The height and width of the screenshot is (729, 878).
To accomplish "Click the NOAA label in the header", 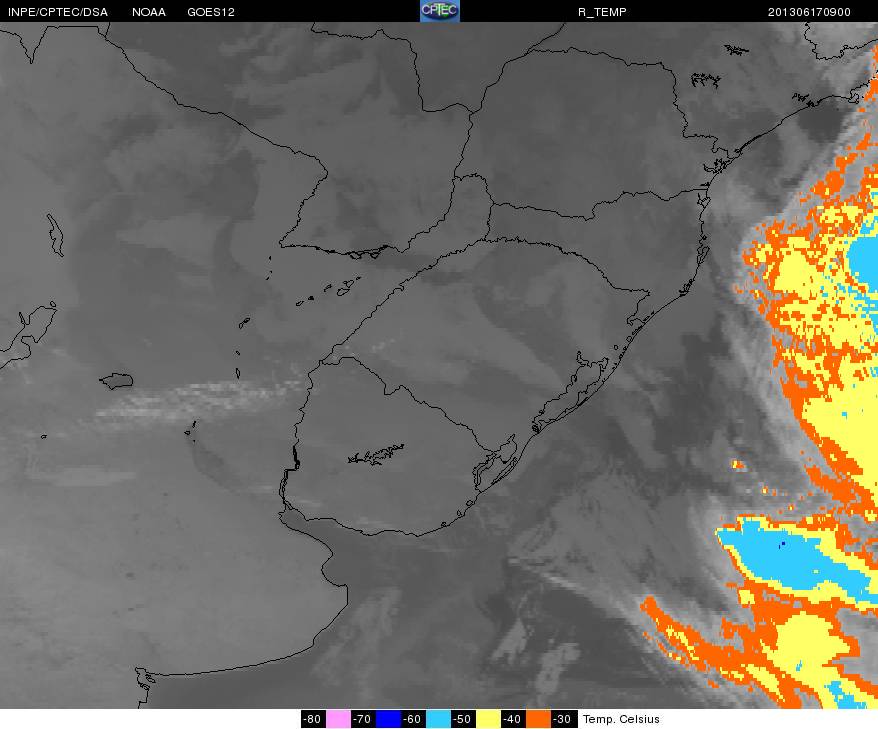I will coord(149,12).
